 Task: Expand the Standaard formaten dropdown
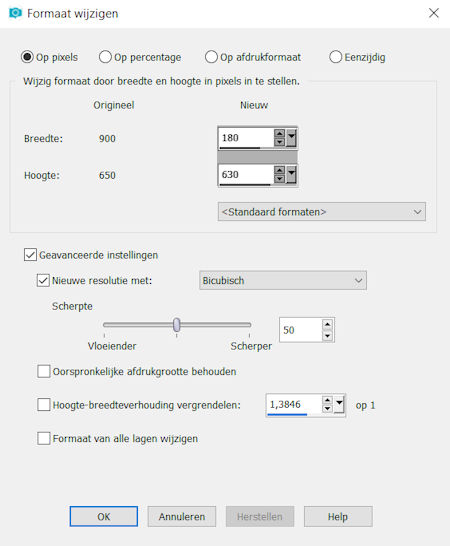tap(321, 212)
